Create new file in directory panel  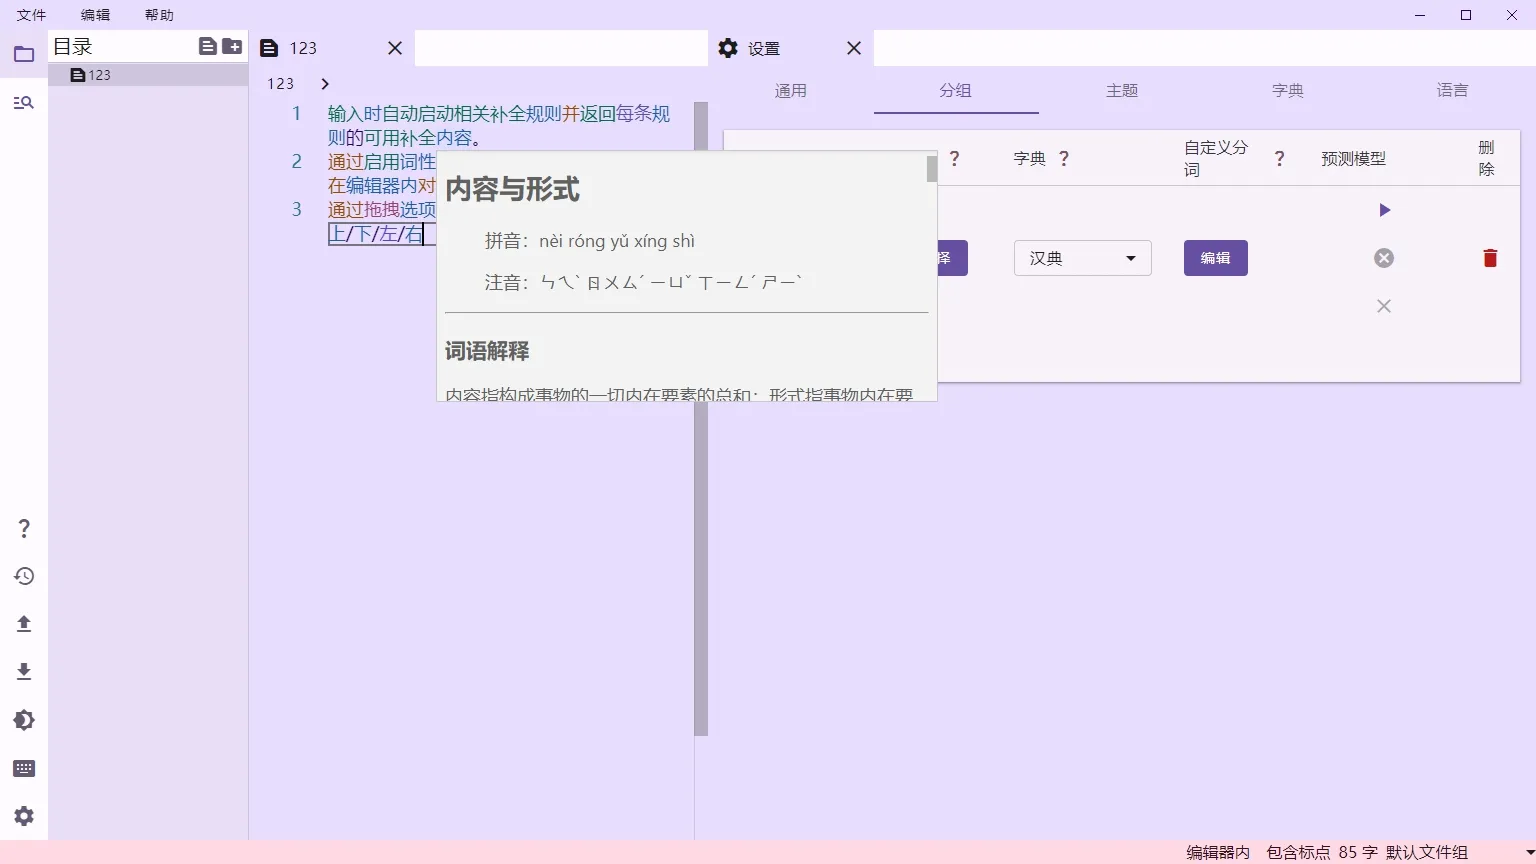(207, 46)
